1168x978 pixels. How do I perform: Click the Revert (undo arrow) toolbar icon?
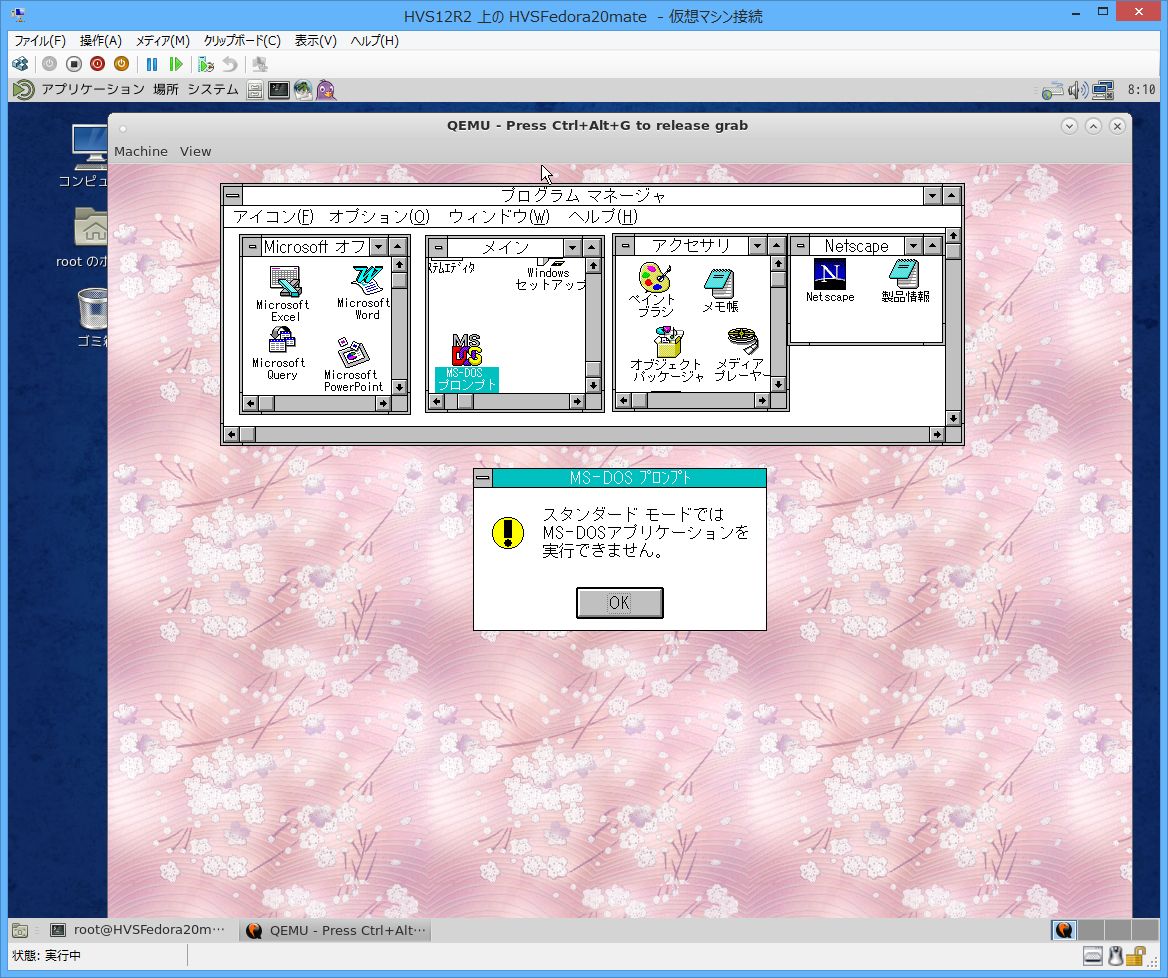coord(230,64)
